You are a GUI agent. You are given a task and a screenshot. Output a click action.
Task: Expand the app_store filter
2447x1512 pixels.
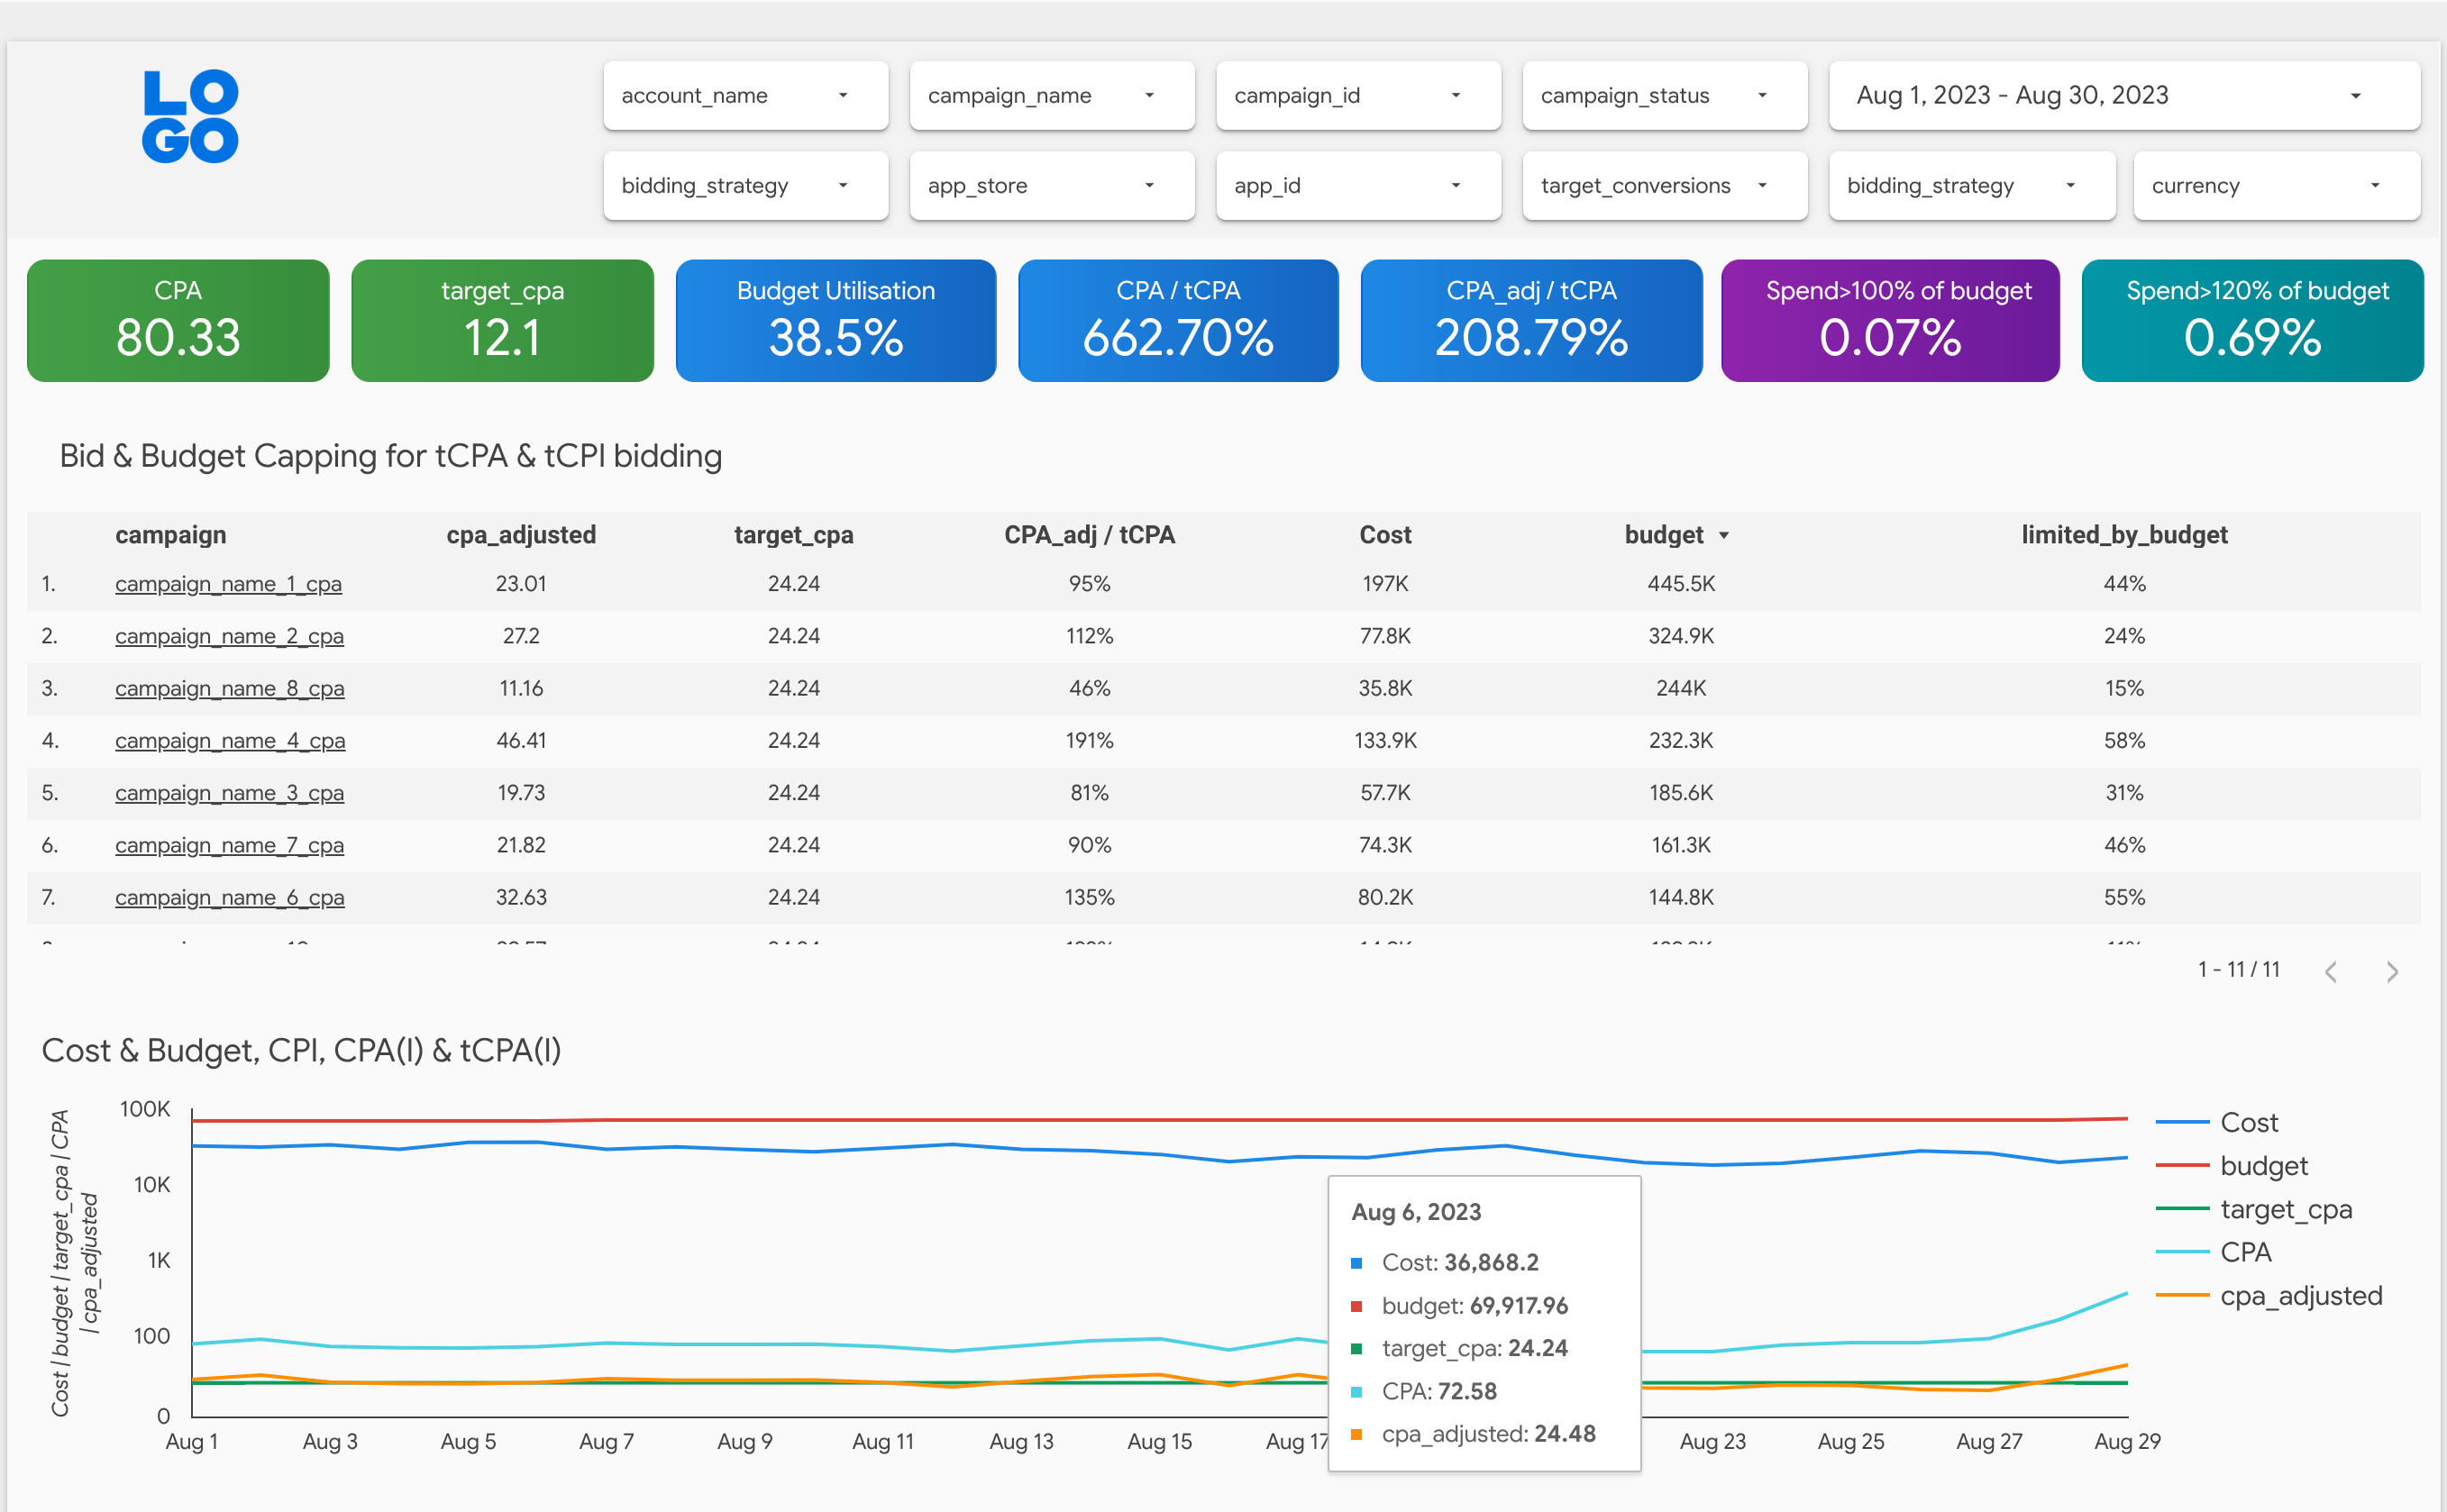coord(1051,186)
